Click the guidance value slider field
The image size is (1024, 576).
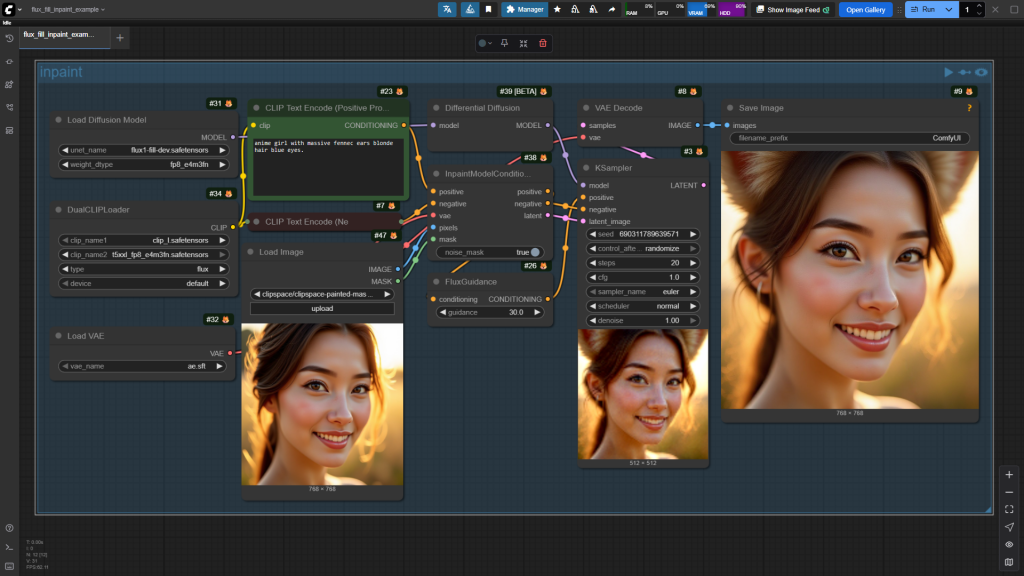click(x=490, y=312)
